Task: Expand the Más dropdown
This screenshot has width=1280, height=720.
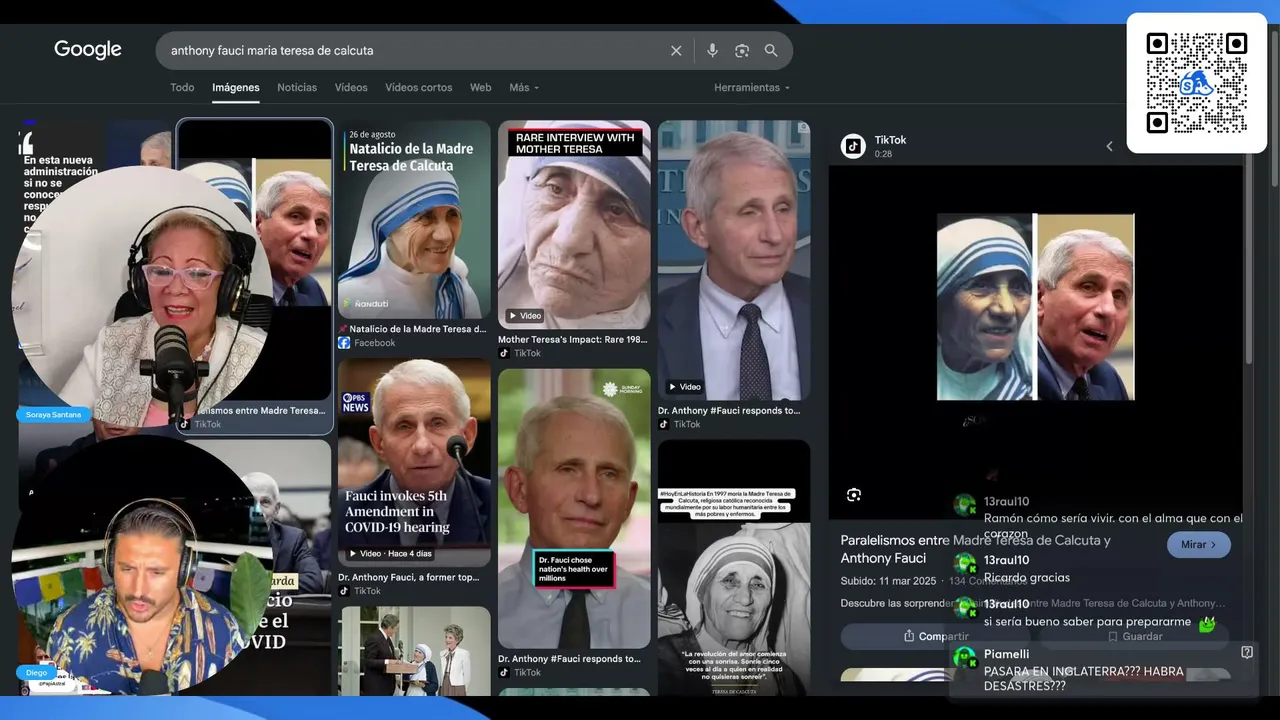Action: pos(524,88)
